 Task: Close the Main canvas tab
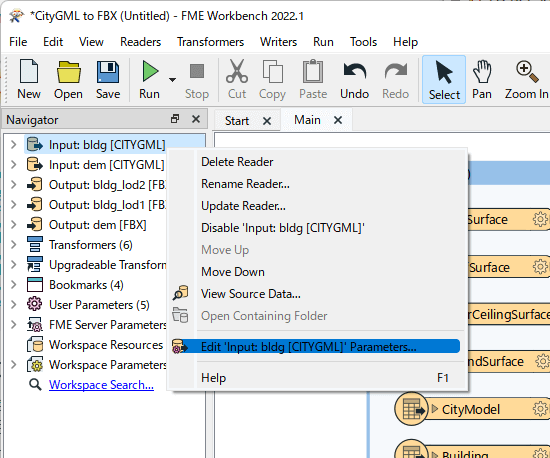(338, 120)
